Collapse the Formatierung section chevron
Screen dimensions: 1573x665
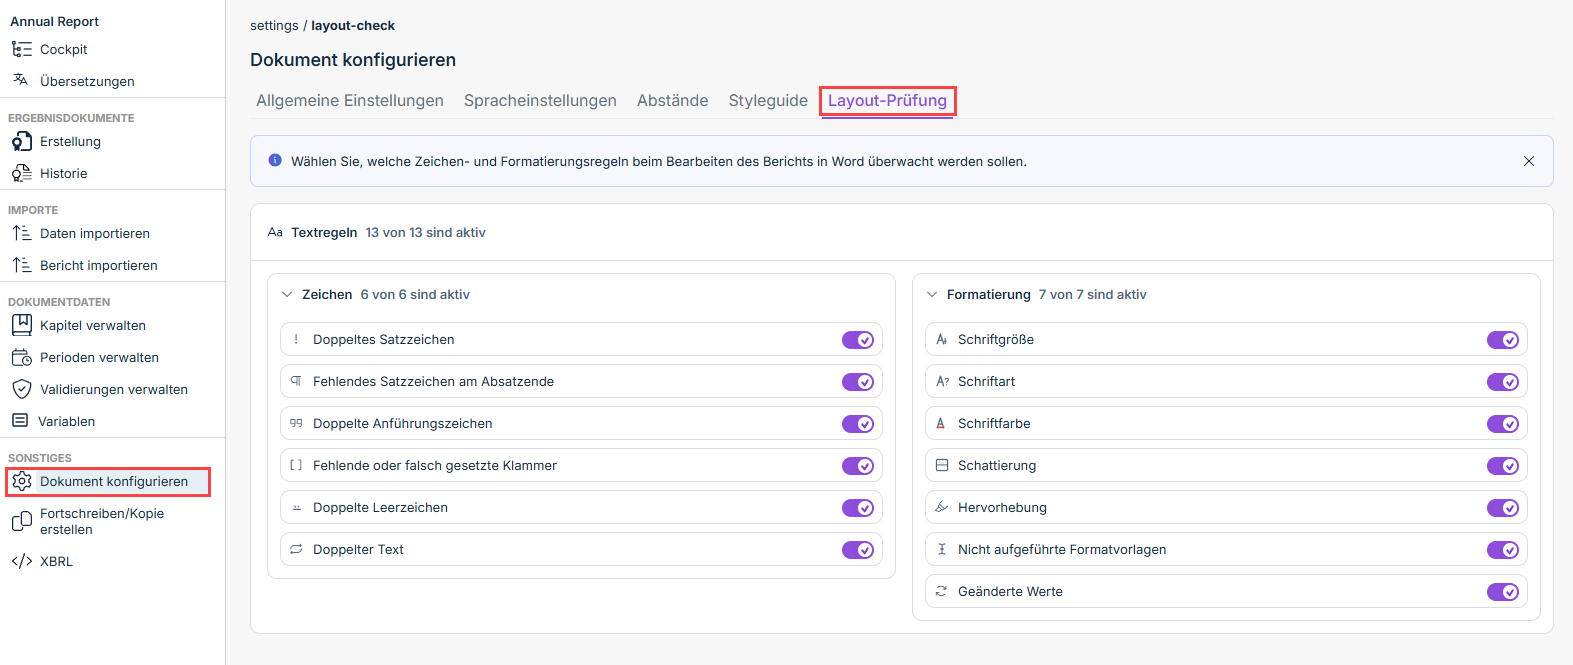932,294
